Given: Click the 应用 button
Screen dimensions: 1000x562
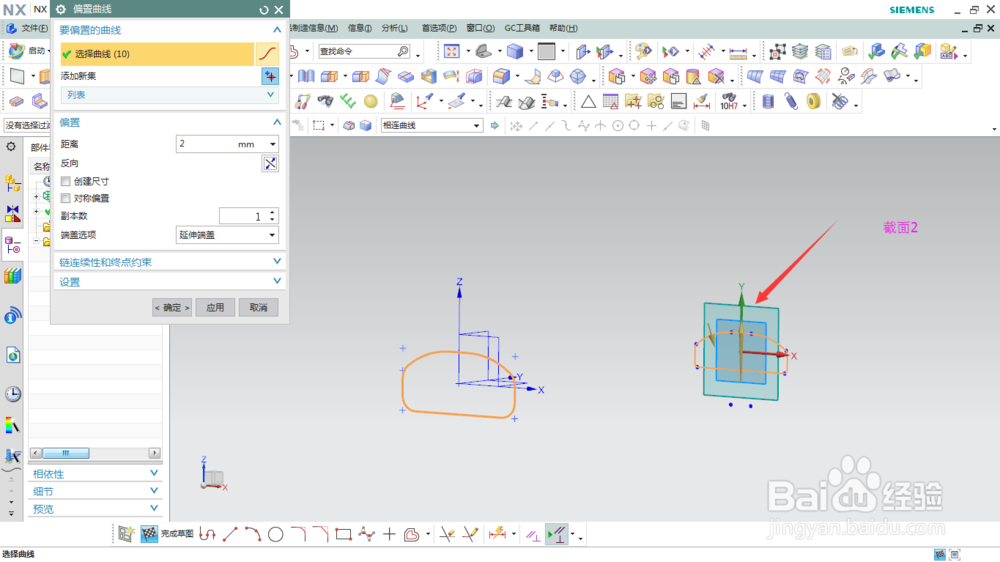Looking at the screenshot, I should 215,307.
